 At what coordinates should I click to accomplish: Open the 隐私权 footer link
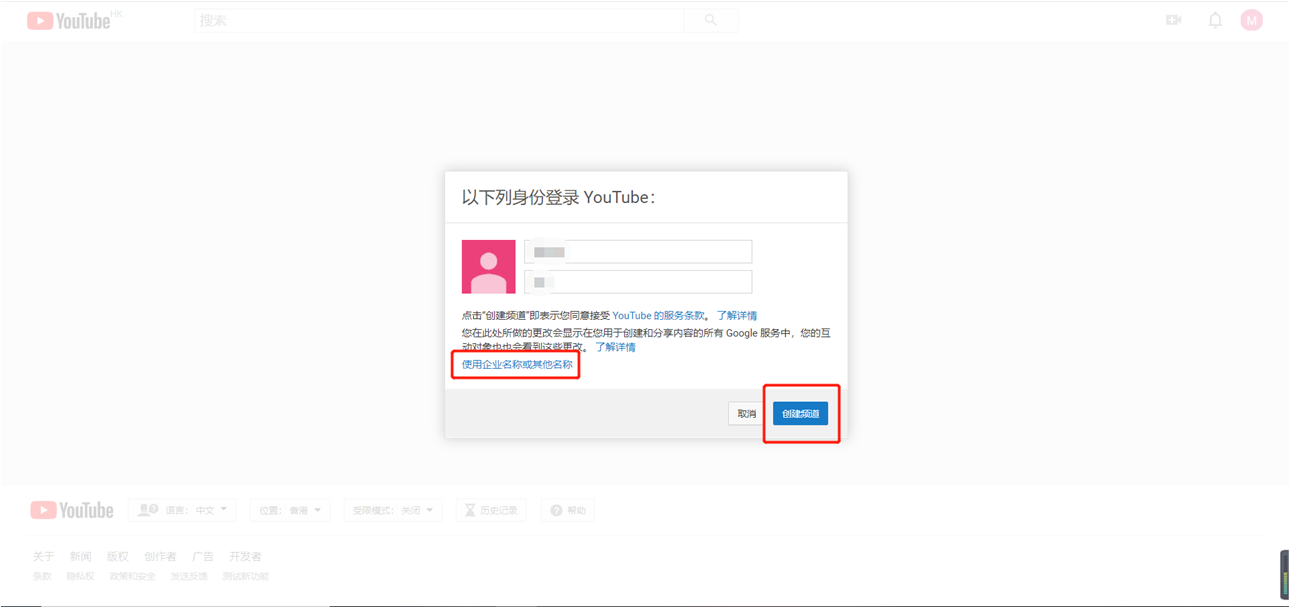[80, 576]
